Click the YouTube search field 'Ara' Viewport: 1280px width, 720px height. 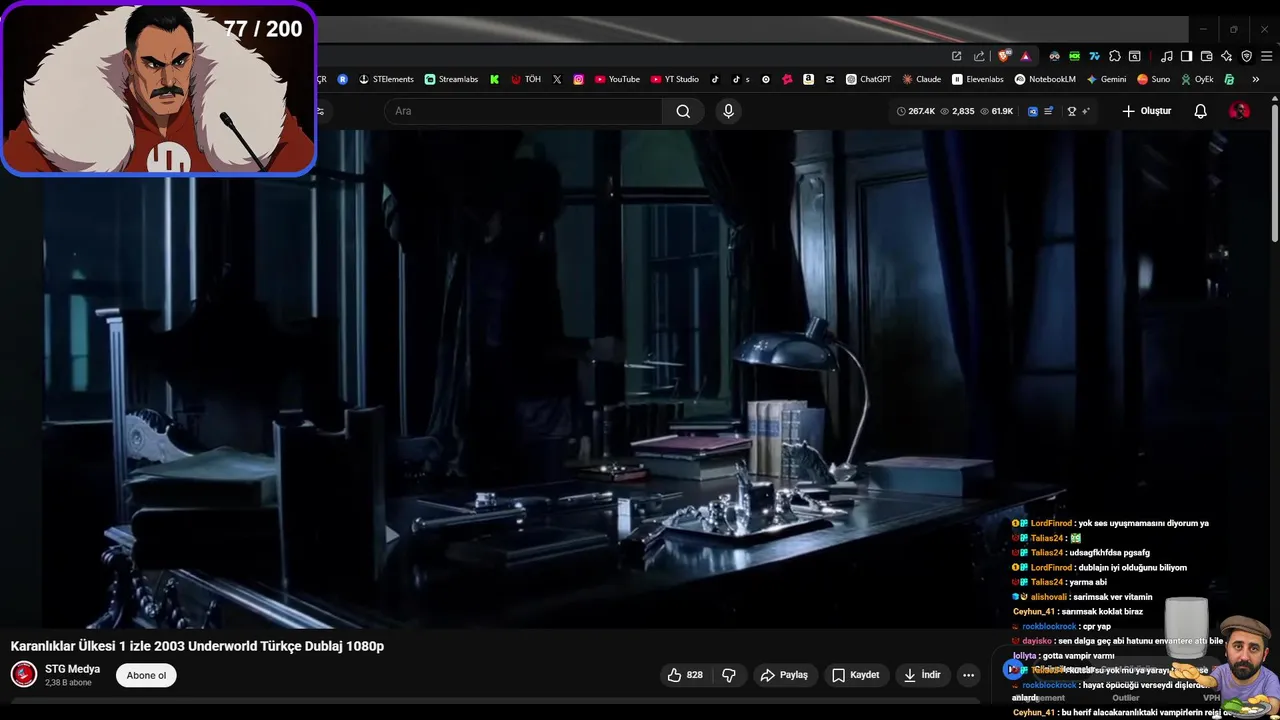coord(523,111)
